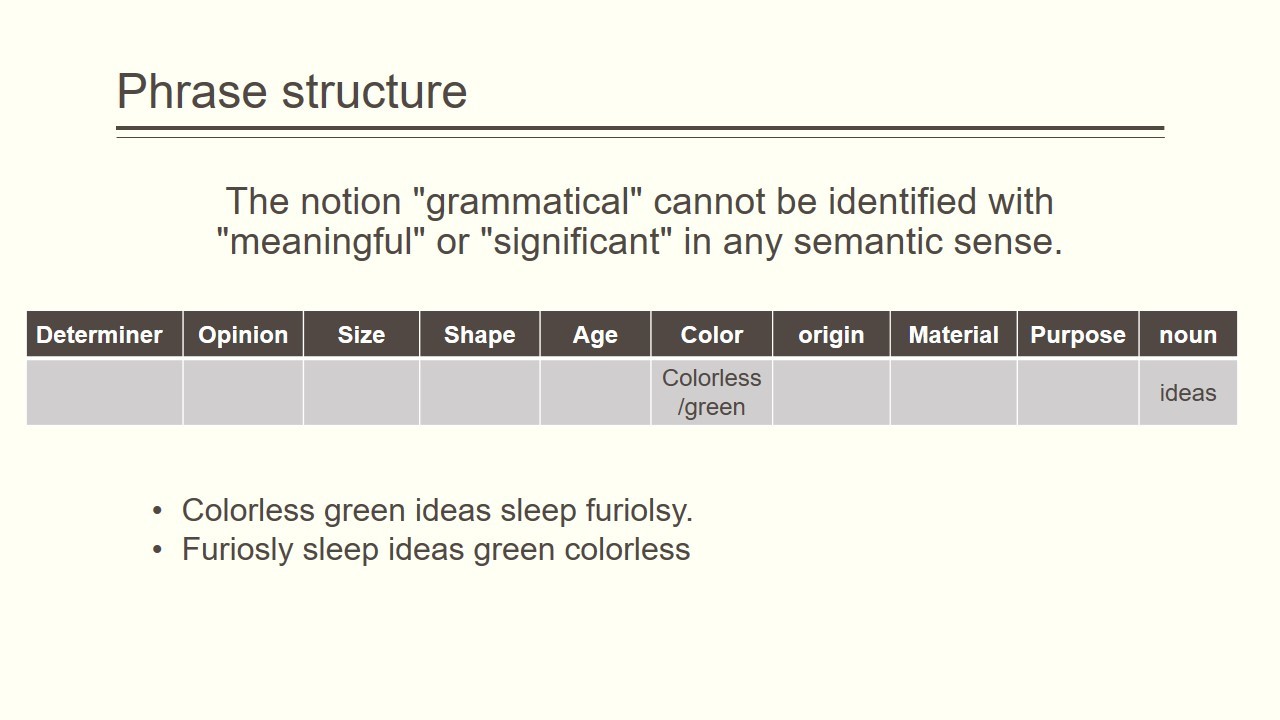Viewport: 1280px width, 720px height.
Task: Click the quote starting 'The notion grammatical'
Action: pyautogui.click(x=640, y=221)
